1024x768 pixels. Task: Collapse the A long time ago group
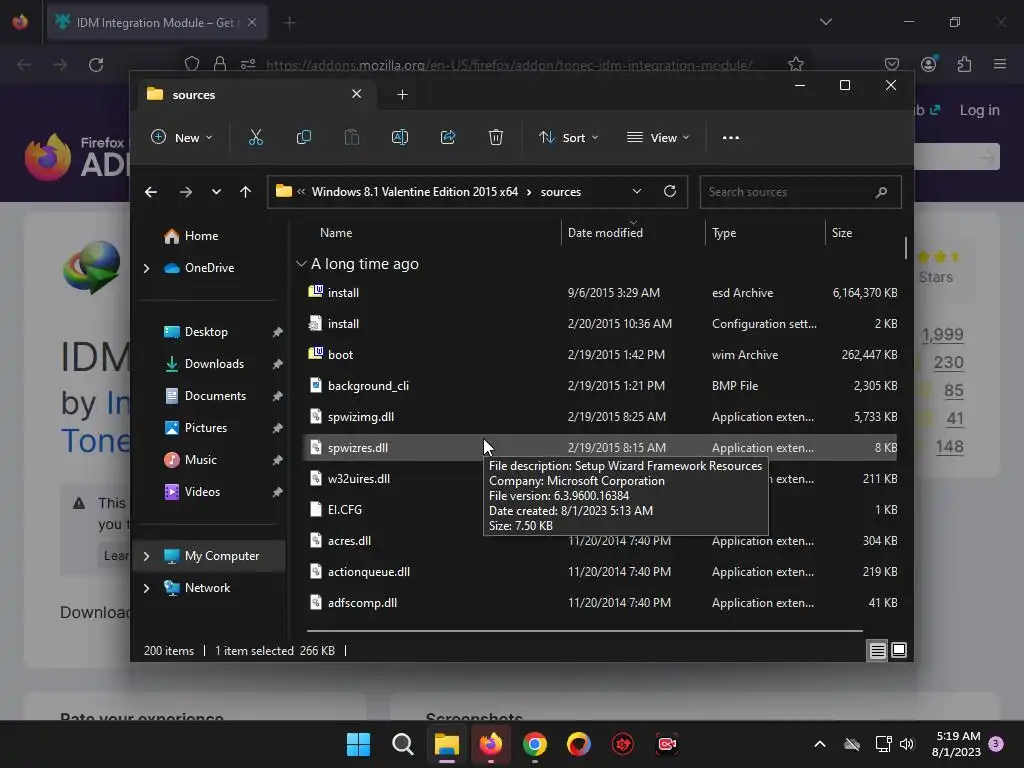(x=301, y=264)
